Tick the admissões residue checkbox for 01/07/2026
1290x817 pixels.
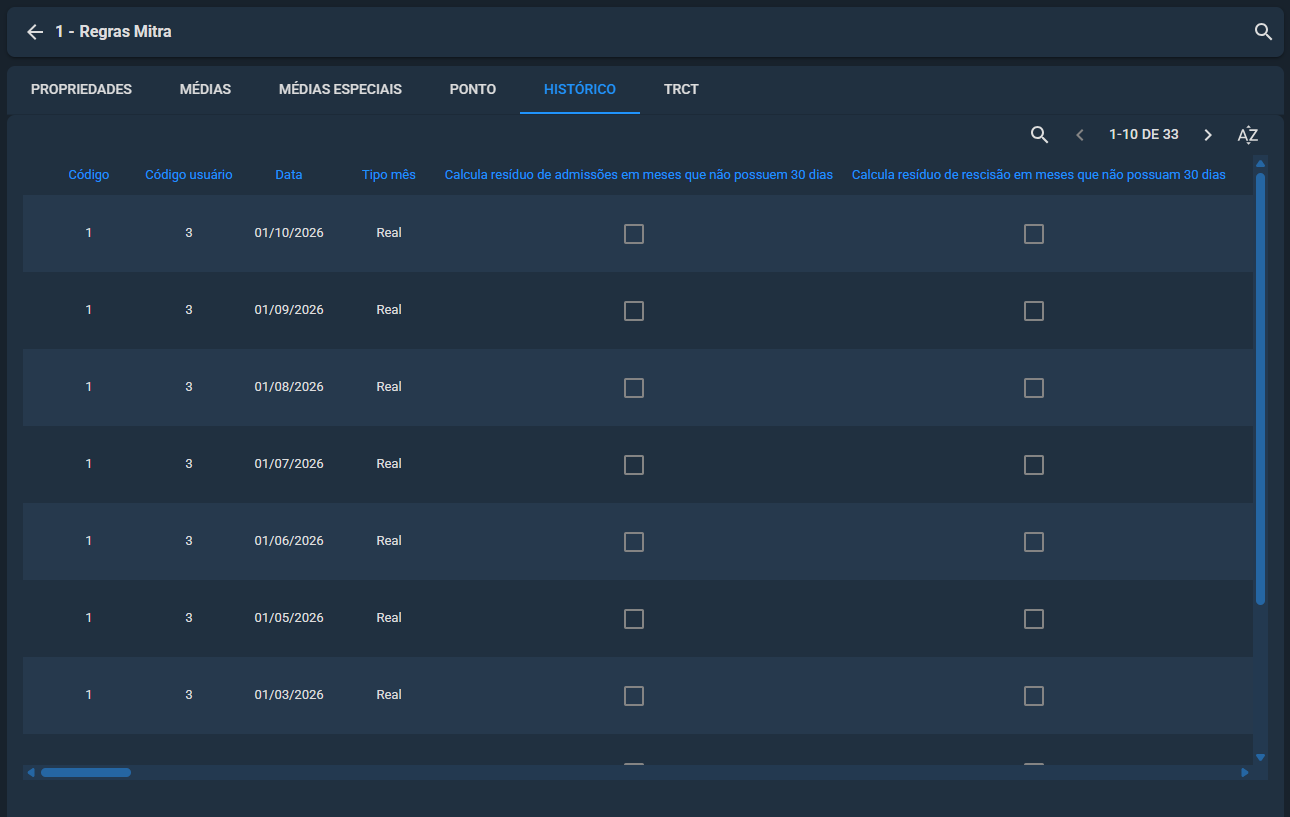(634, 465)
